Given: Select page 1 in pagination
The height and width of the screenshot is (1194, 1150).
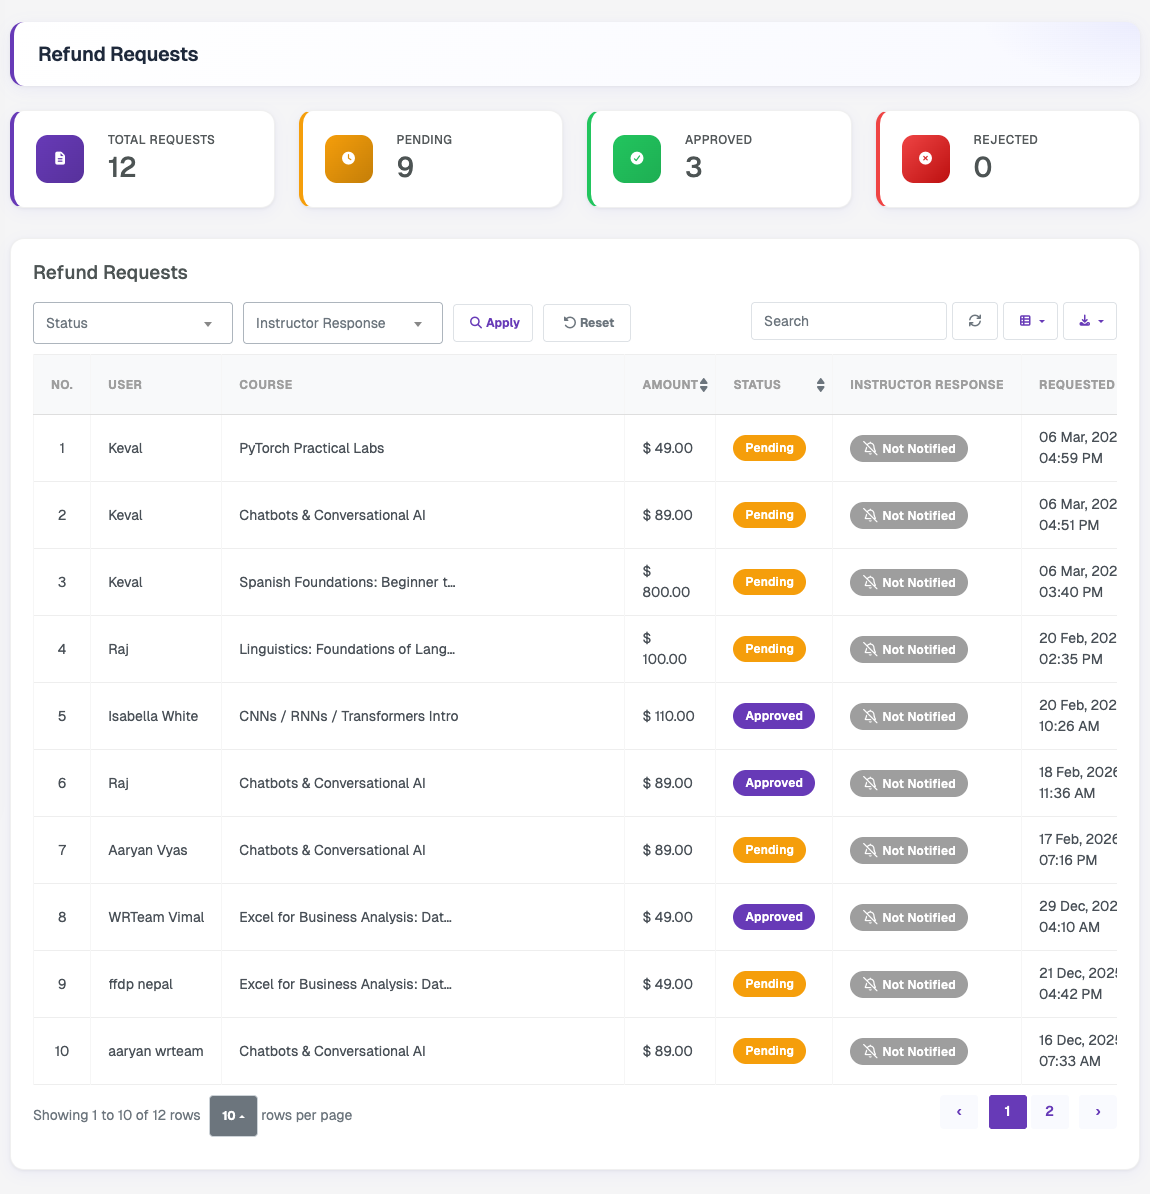Looking at the screenshot, I should coord(1008,1112).
